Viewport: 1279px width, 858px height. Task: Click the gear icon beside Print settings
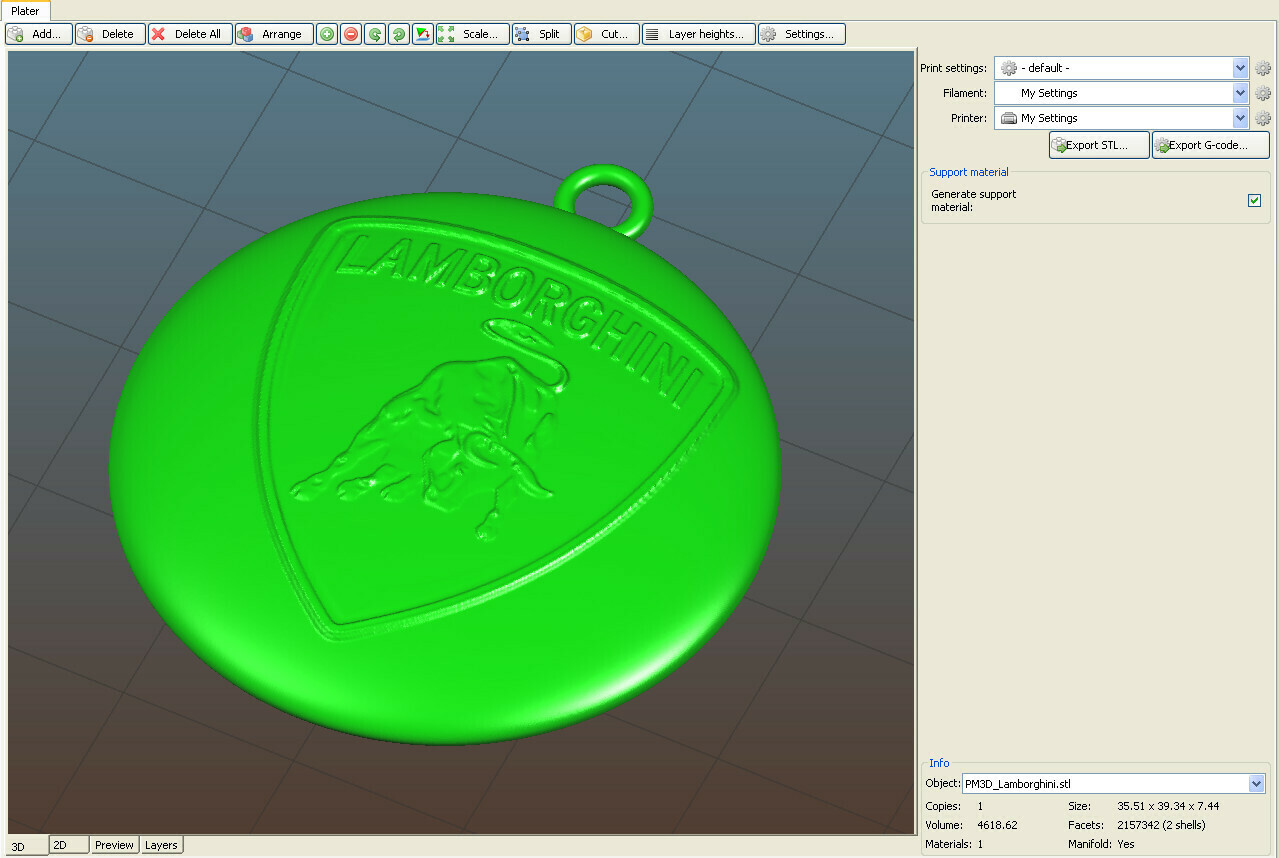coord(1263,68)
